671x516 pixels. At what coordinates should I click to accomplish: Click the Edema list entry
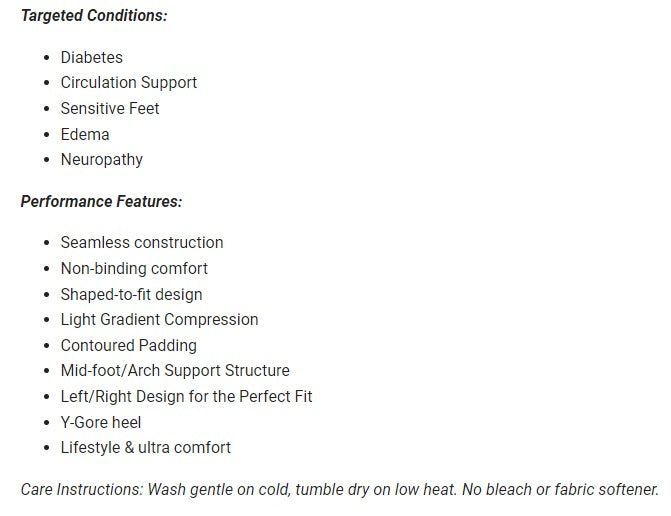click(85, 134)
